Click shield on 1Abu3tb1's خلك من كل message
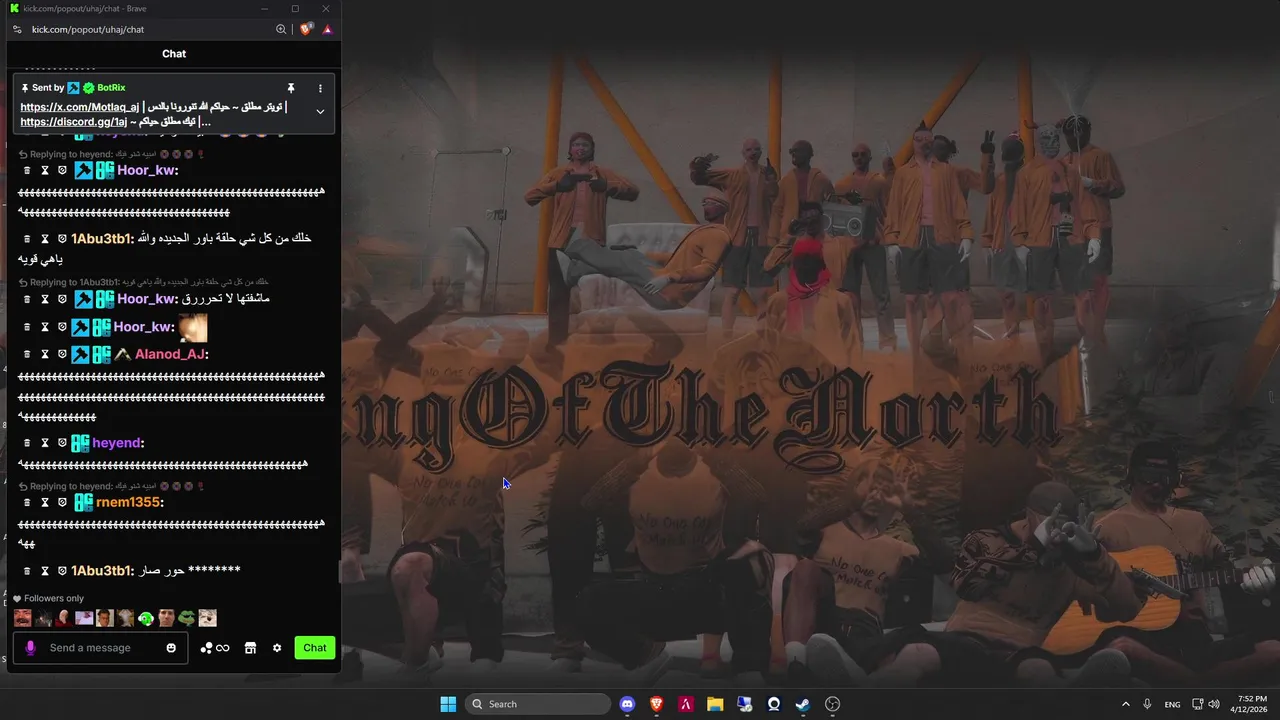The image size is (1280, 720). click(62, 239)
